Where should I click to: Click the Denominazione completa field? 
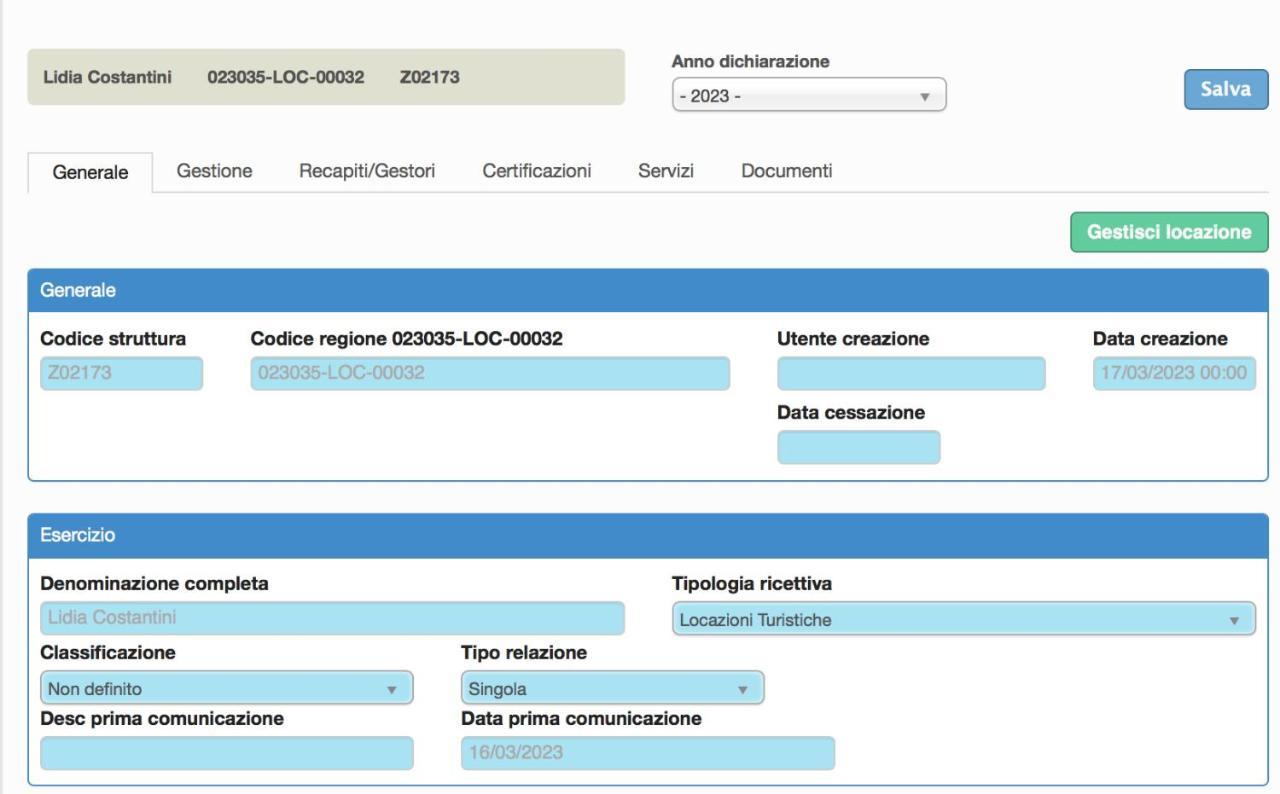(x=332, y=619)
